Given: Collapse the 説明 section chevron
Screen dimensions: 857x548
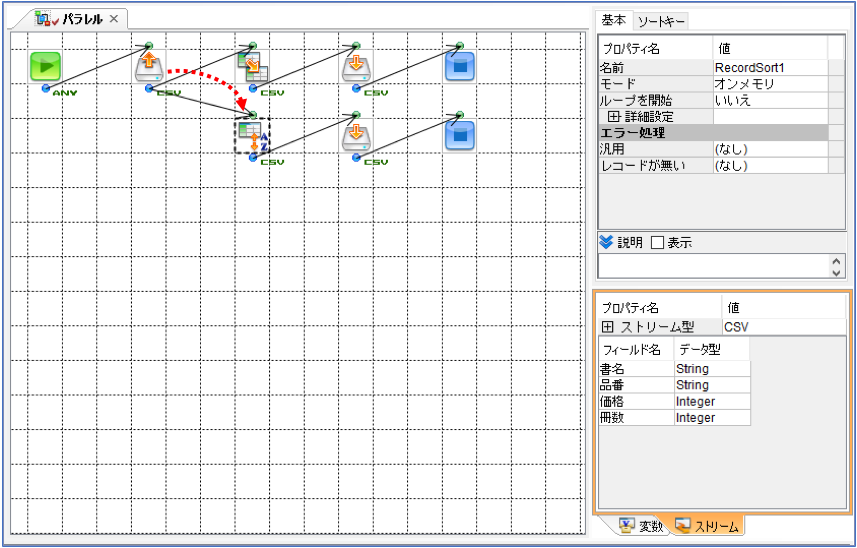Looking at the screenshot, I should (606, 242).
